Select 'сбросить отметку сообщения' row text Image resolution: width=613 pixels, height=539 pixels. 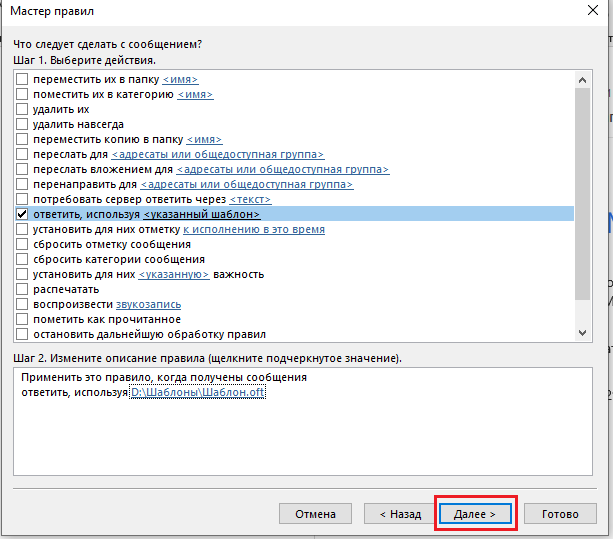[112, 244]
